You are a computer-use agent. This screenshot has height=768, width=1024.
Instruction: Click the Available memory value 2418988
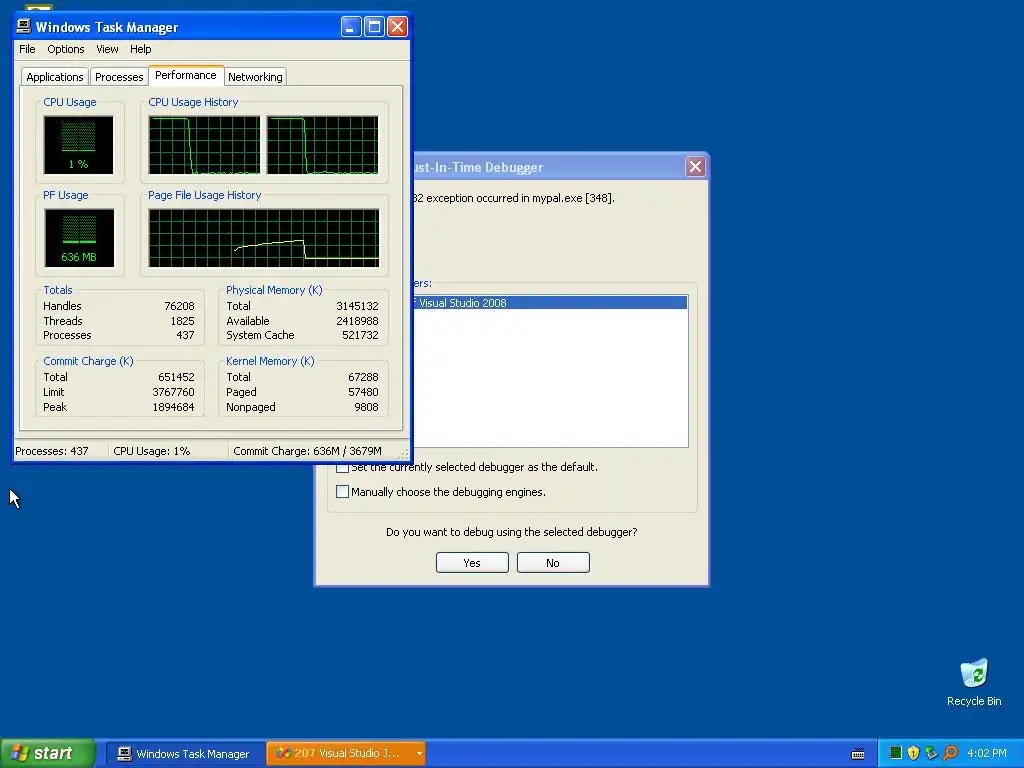pos(357,321)
